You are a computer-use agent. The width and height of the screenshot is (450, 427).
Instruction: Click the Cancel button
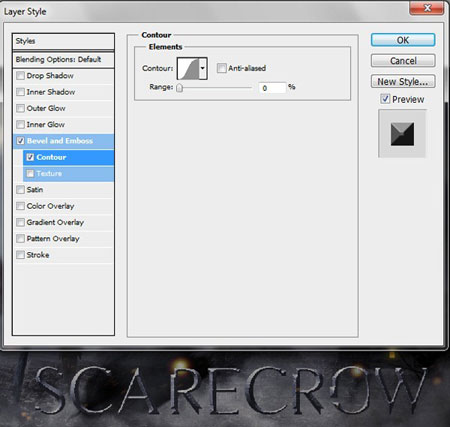[403, 61]
